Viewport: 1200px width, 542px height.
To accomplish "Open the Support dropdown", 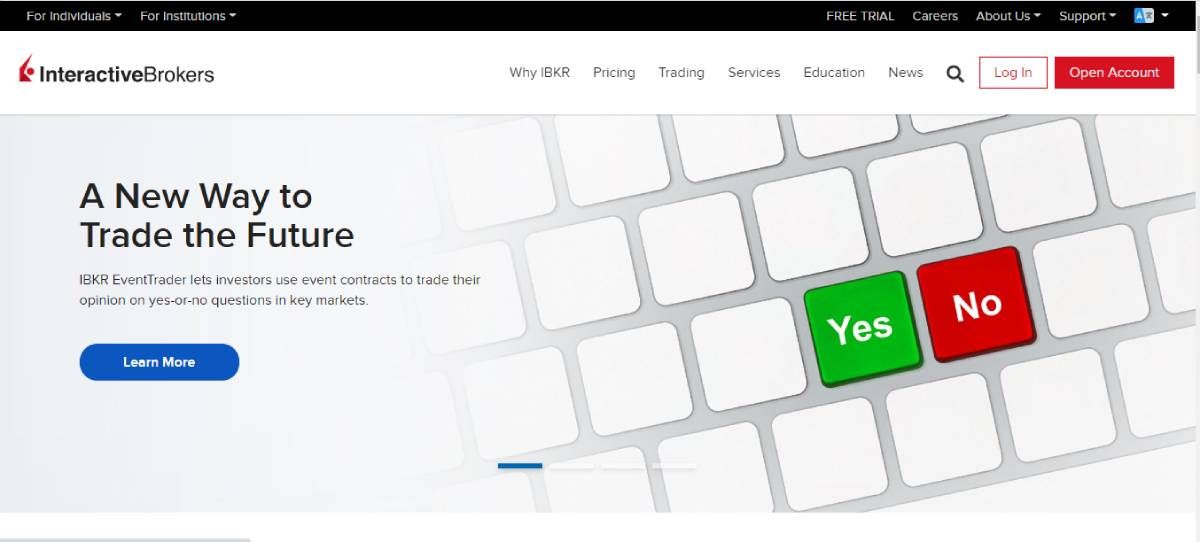I will (x=1087, y=16).
